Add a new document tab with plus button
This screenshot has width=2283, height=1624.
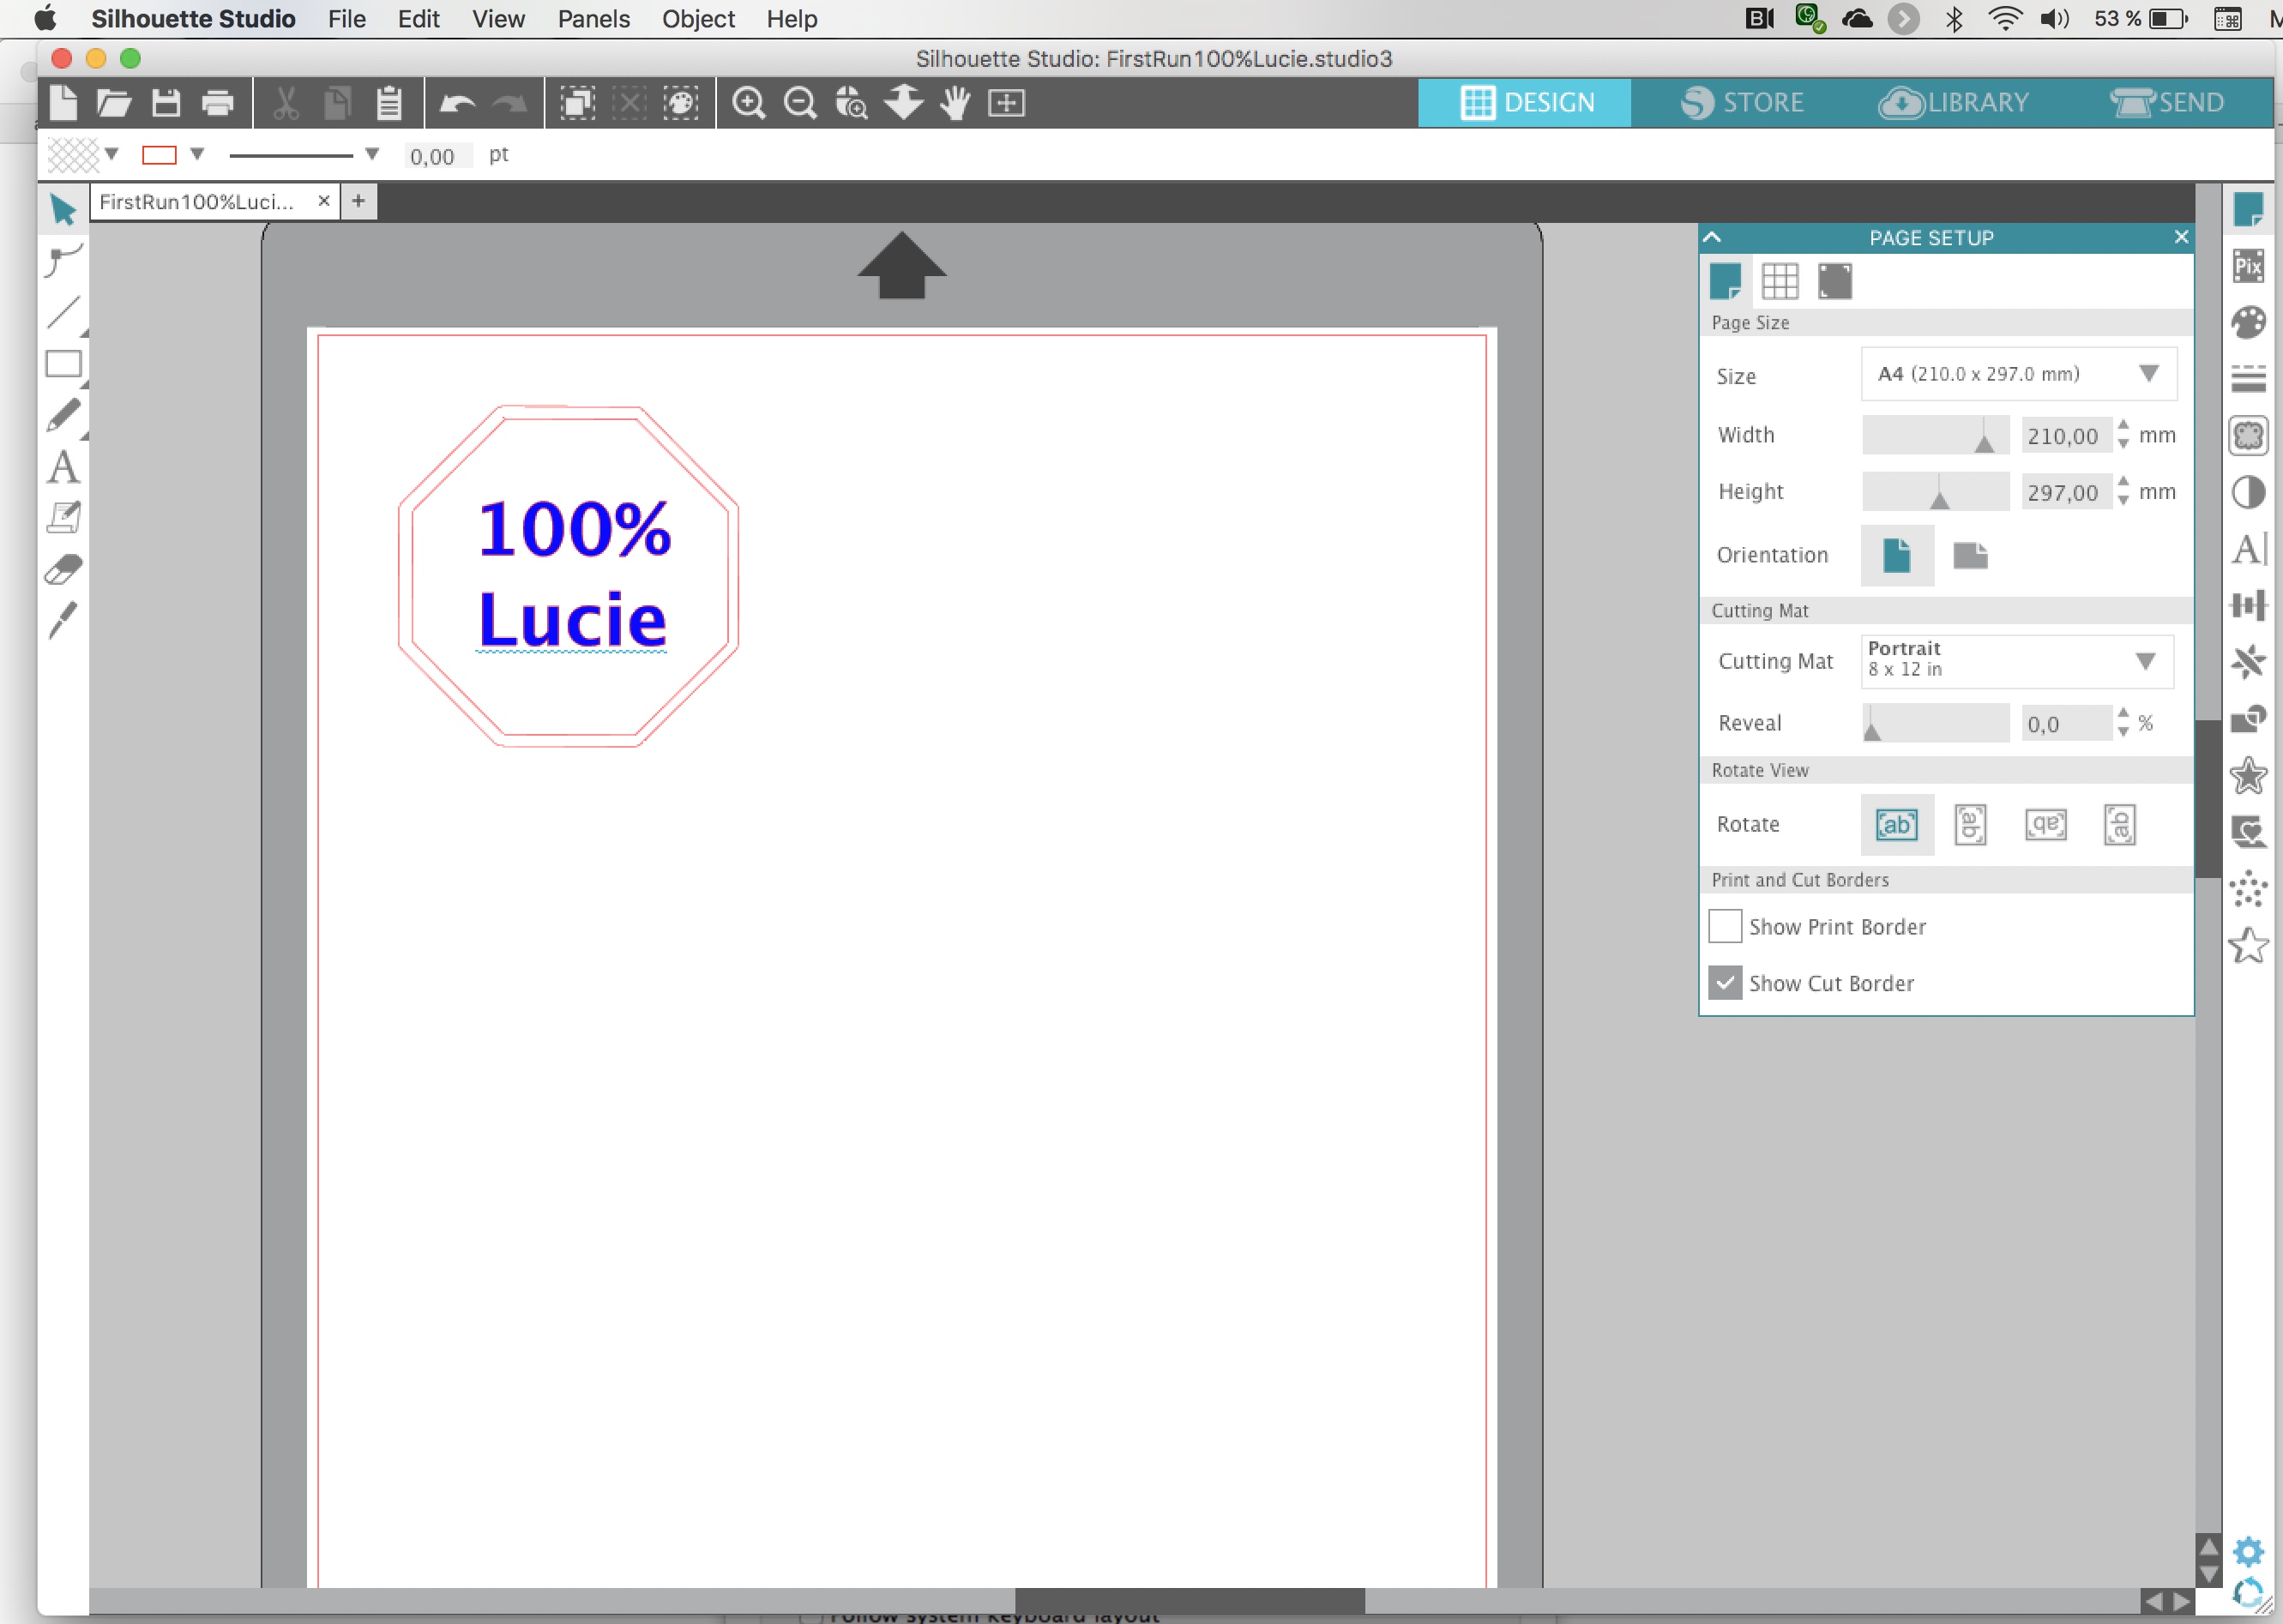358,201
